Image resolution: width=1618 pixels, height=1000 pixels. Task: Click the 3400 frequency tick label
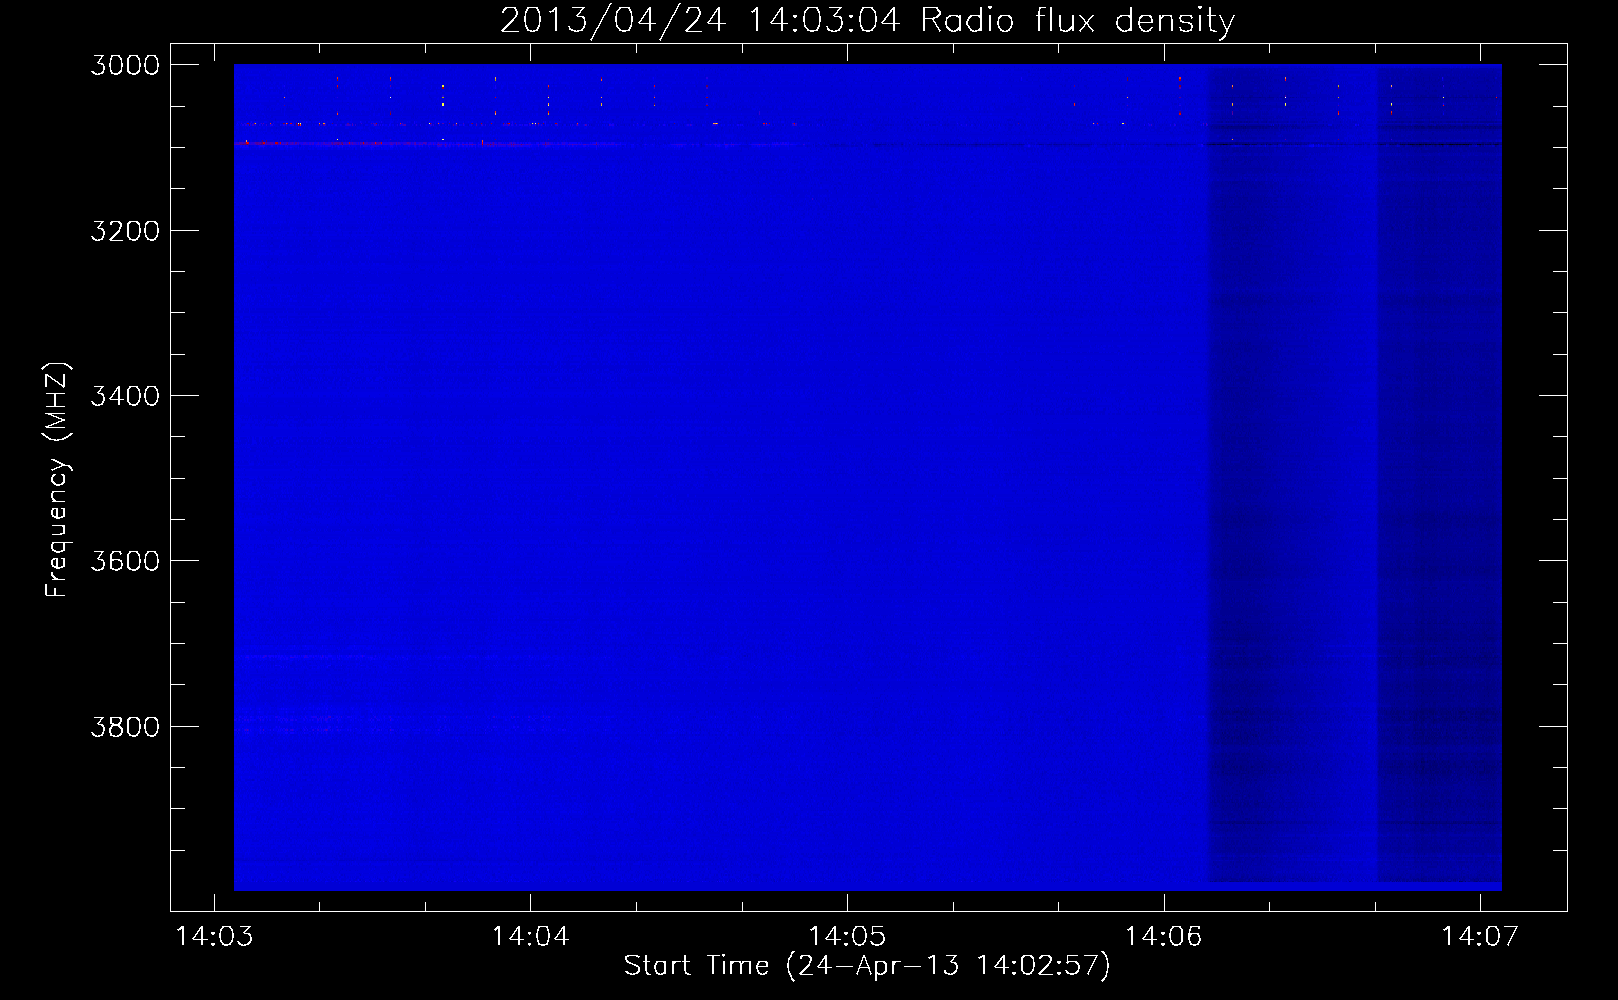pyautogui.click(x=125, y=396)
